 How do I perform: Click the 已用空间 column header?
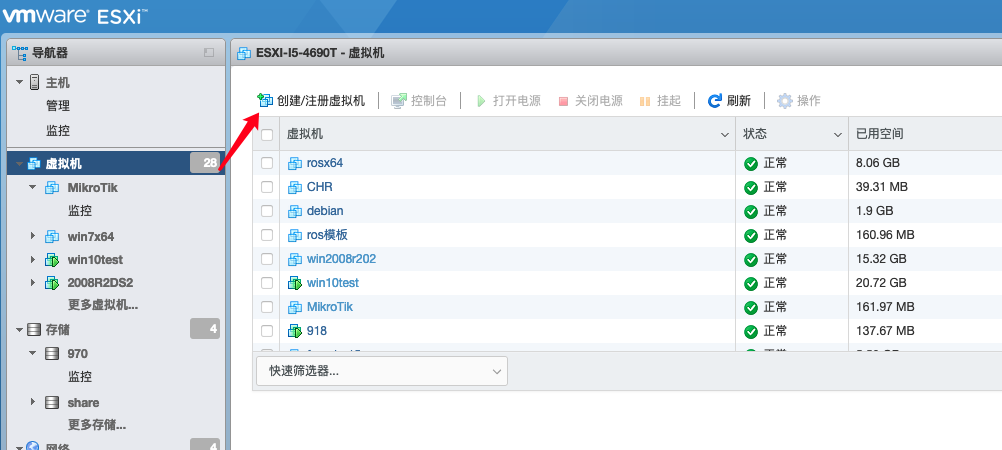pyautogui.click(x=925, y=134)
